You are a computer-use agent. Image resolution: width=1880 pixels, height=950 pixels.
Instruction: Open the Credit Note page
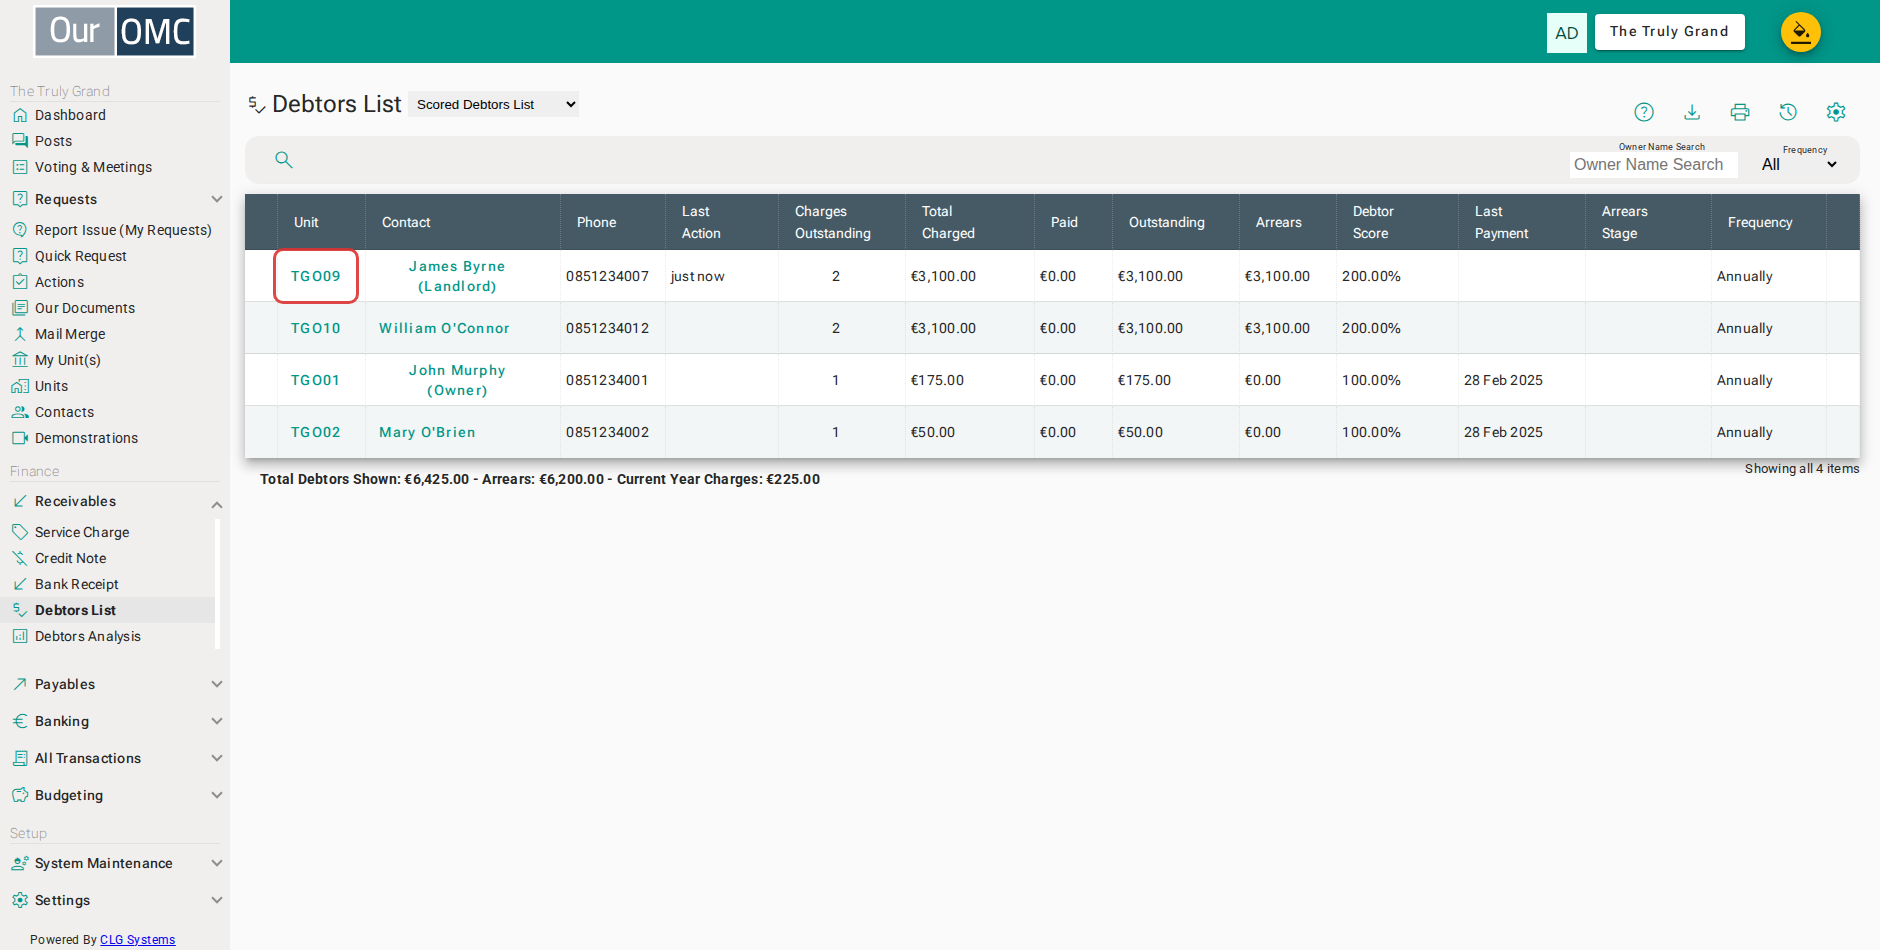point(70,558)
